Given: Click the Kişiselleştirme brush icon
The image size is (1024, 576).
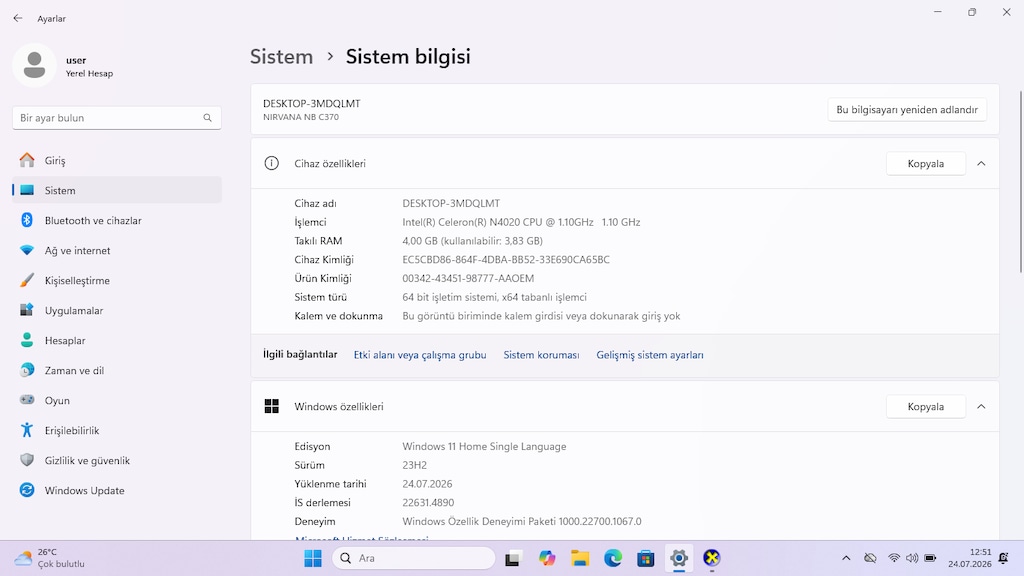Looking at the screenshot, I should pos(27,280).
